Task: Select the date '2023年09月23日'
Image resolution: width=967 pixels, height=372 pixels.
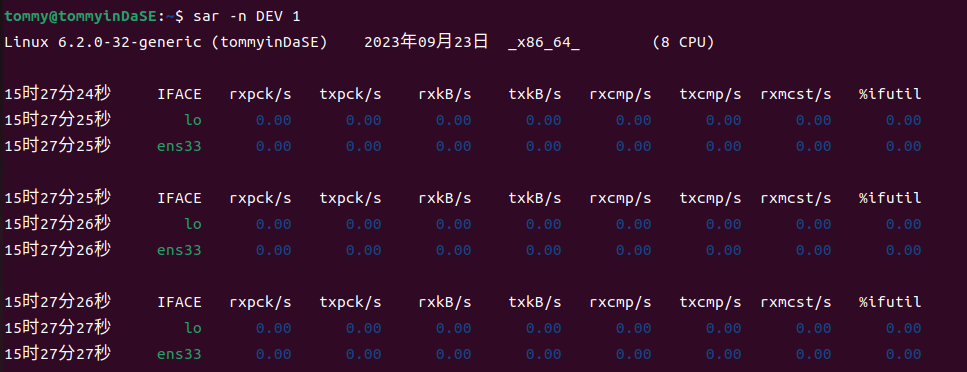Action: click(x=426, y=42)
